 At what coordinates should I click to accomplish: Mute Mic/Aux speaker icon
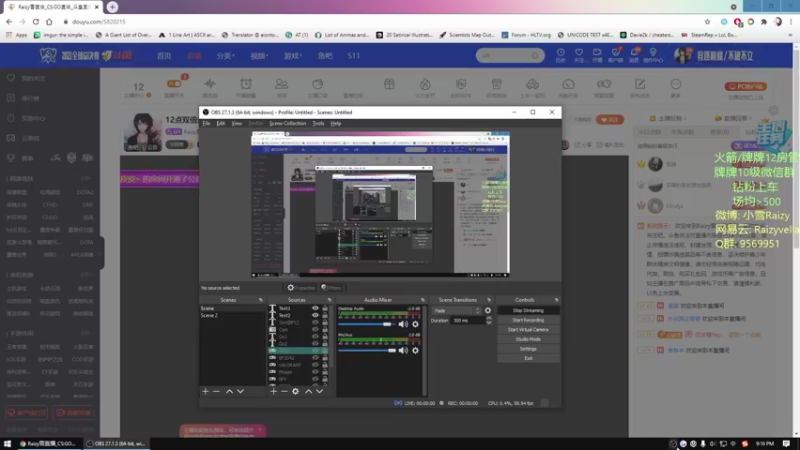(403, 351)
